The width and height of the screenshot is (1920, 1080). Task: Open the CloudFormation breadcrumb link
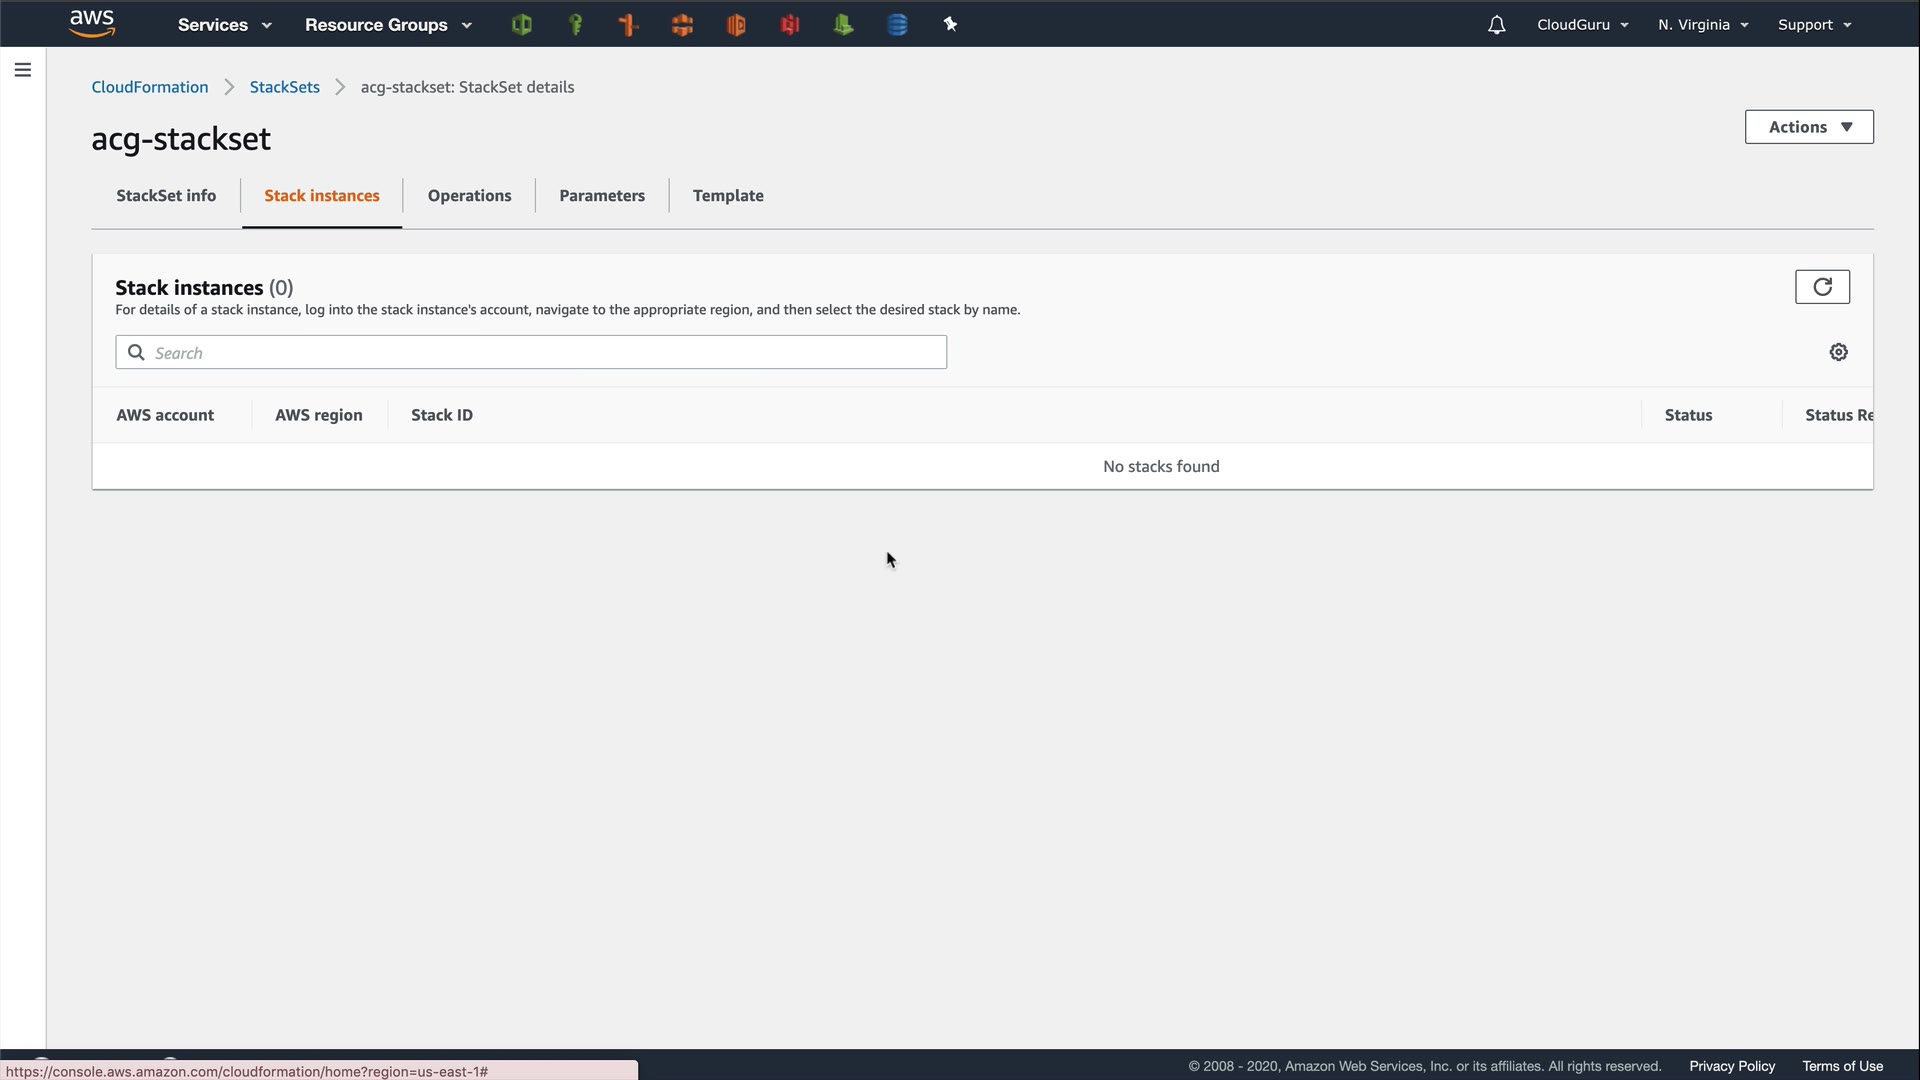[150, 87]
